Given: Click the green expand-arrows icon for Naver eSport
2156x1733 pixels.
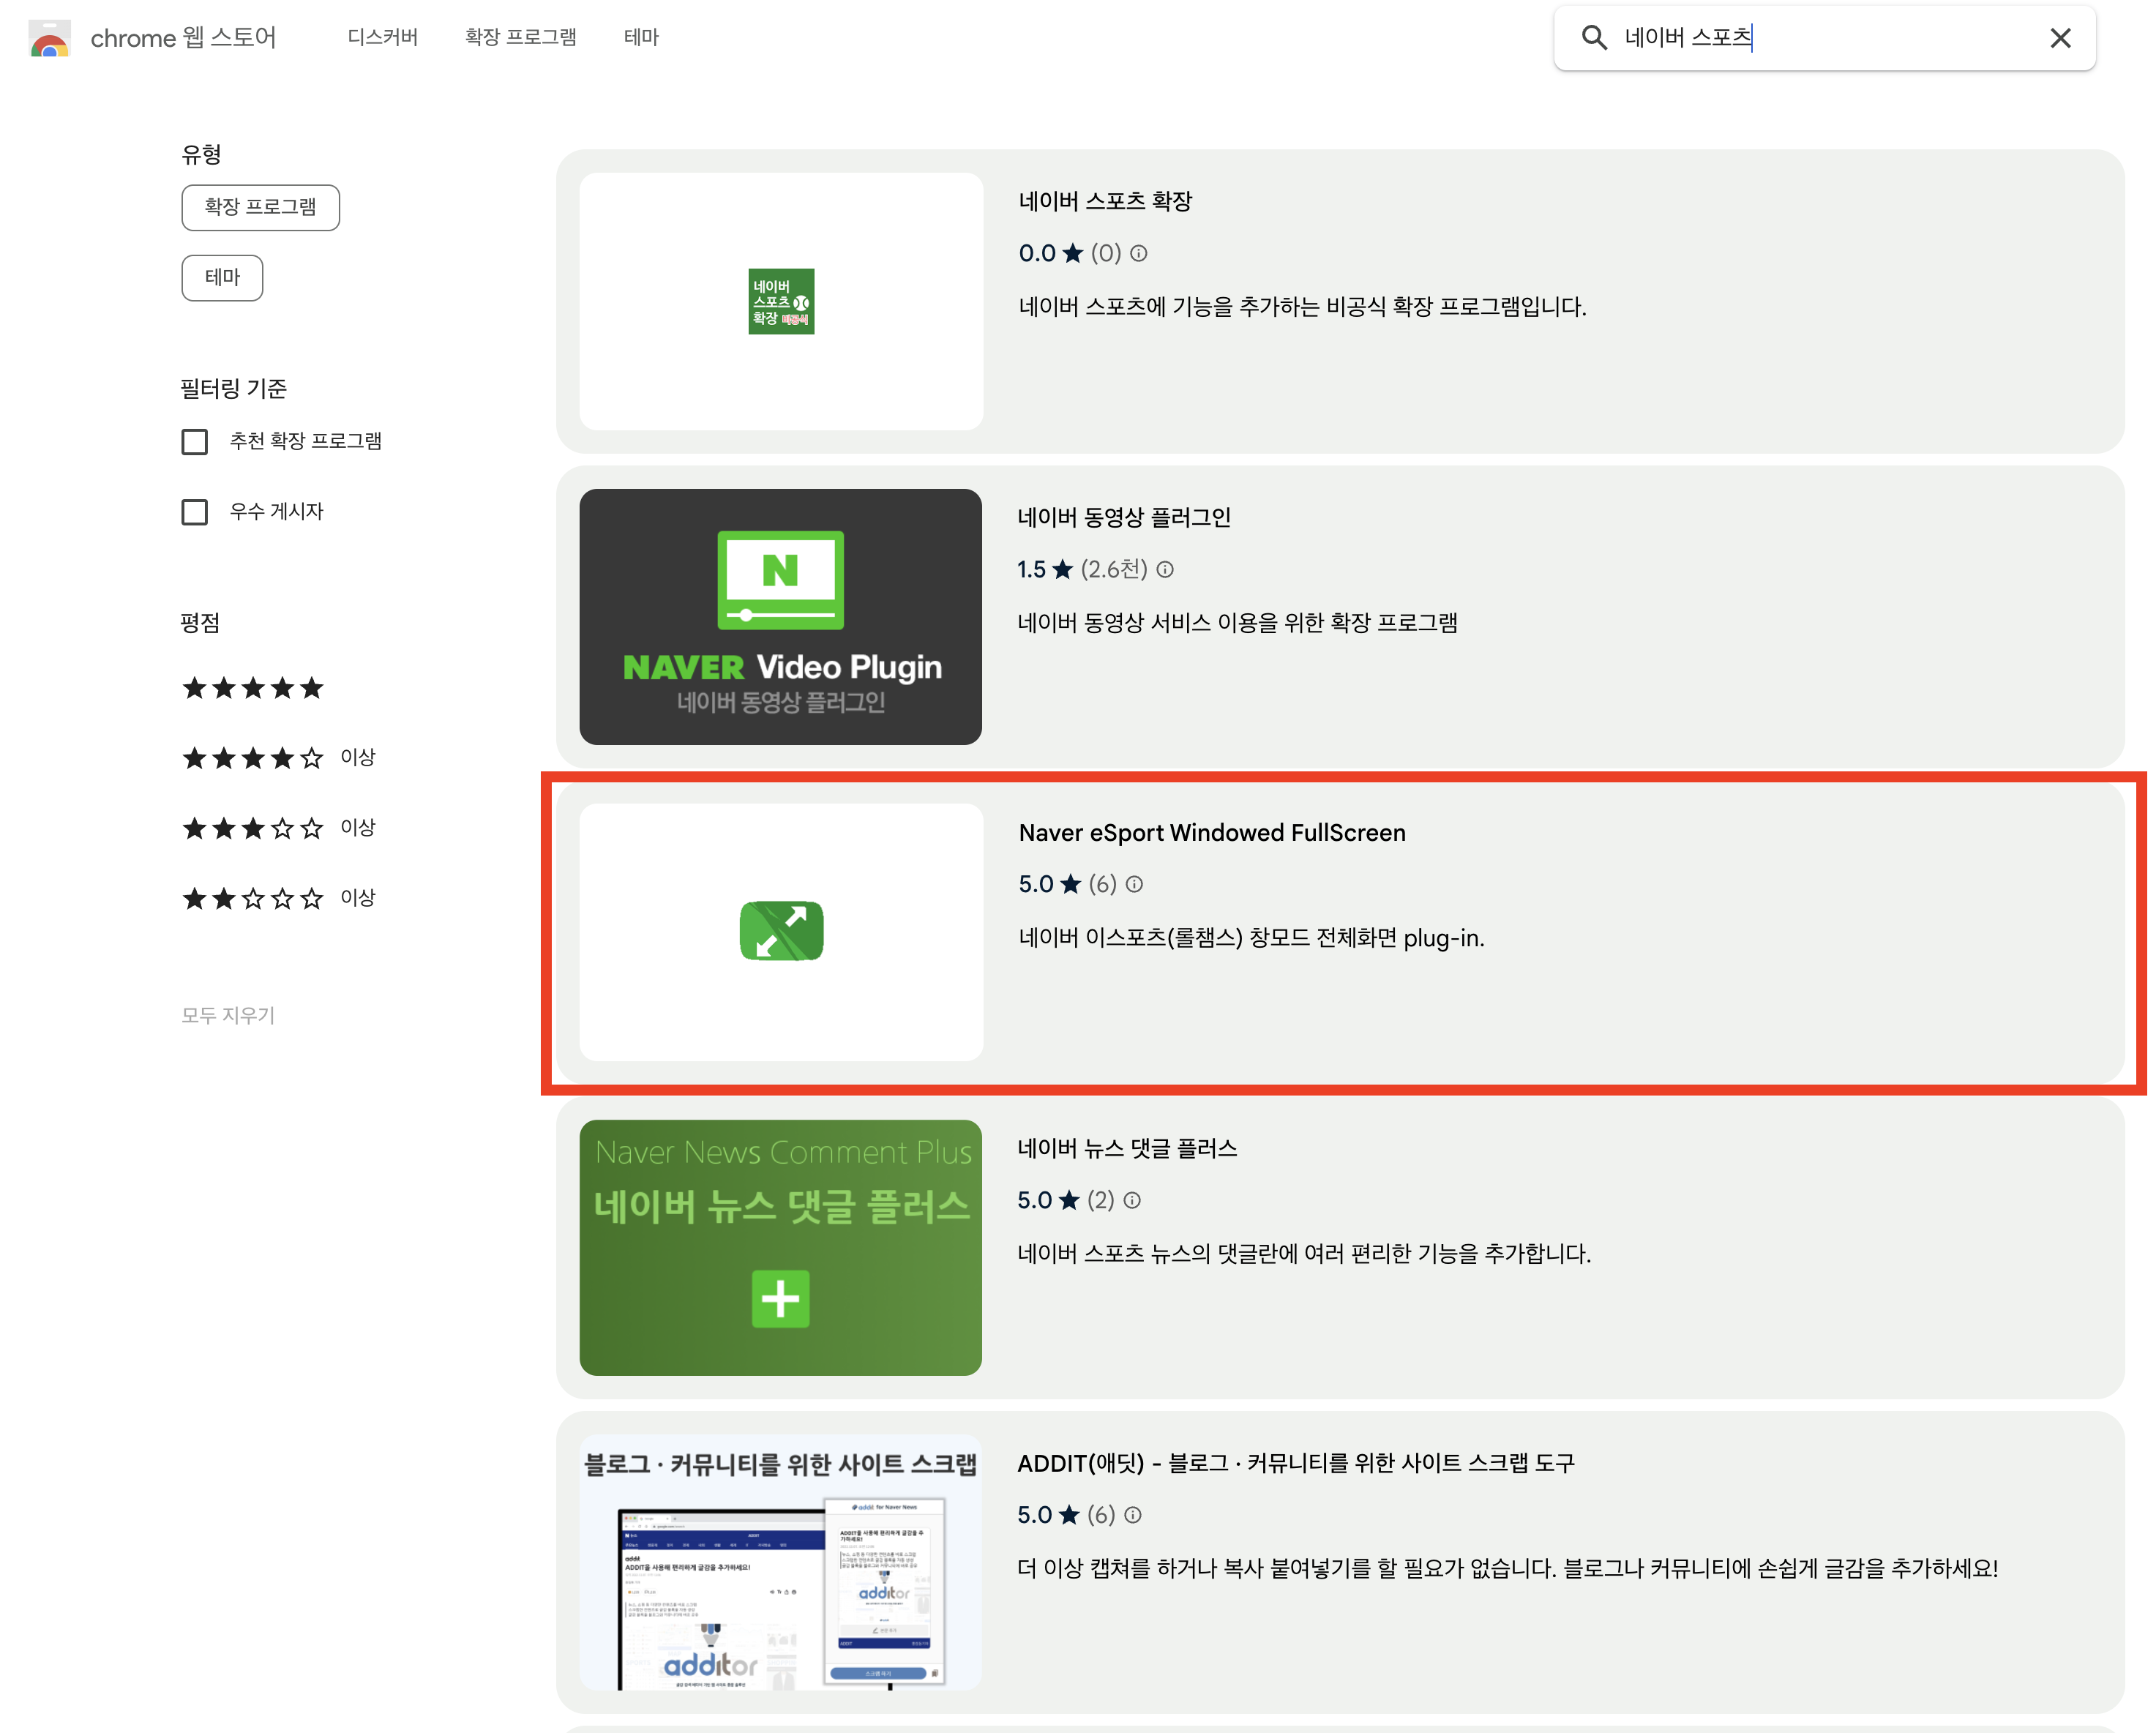Looking at the screenshot, I should 781,931.
